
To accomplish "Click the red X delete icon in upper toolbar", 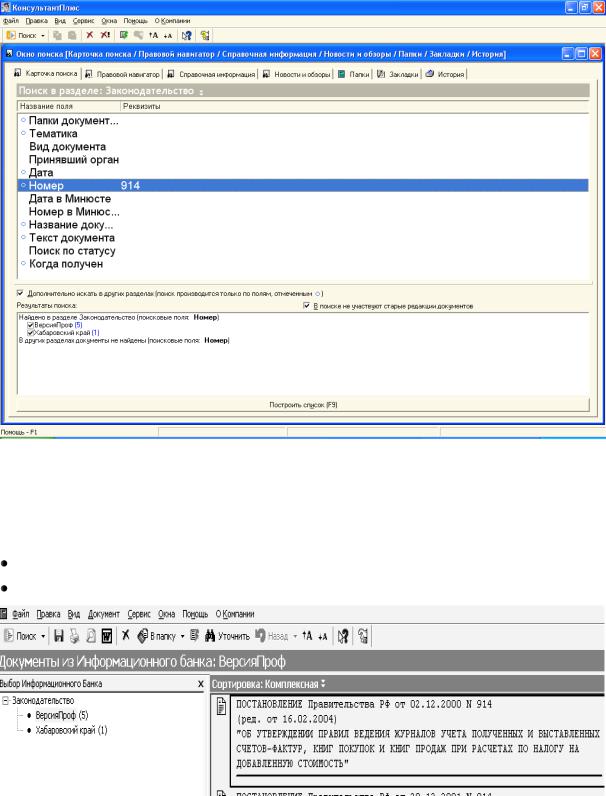I will coord(90,35).
